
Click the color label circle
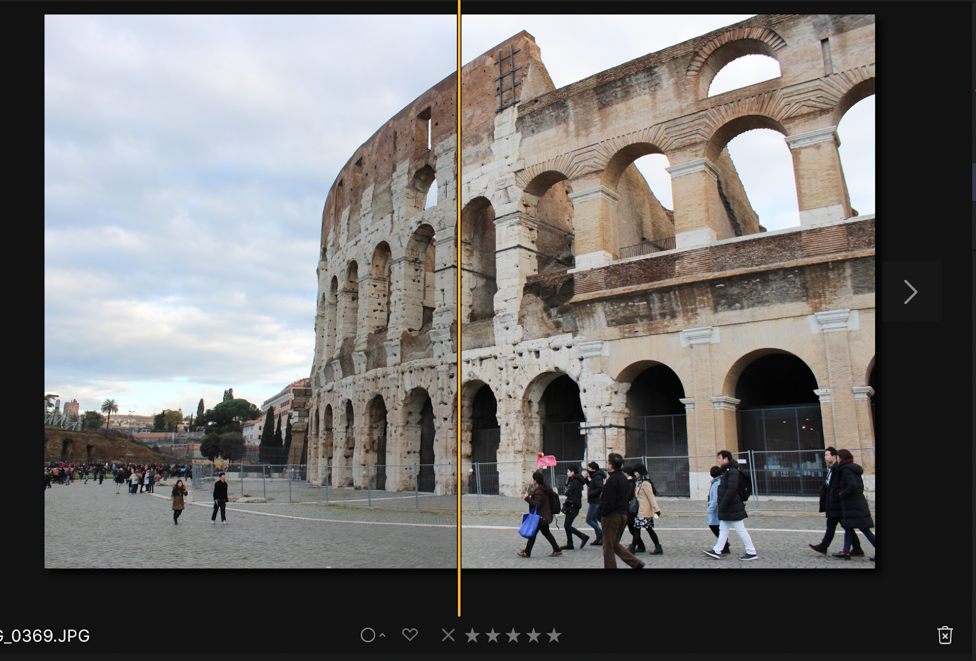pyautogui.click(x=368, y=635)
